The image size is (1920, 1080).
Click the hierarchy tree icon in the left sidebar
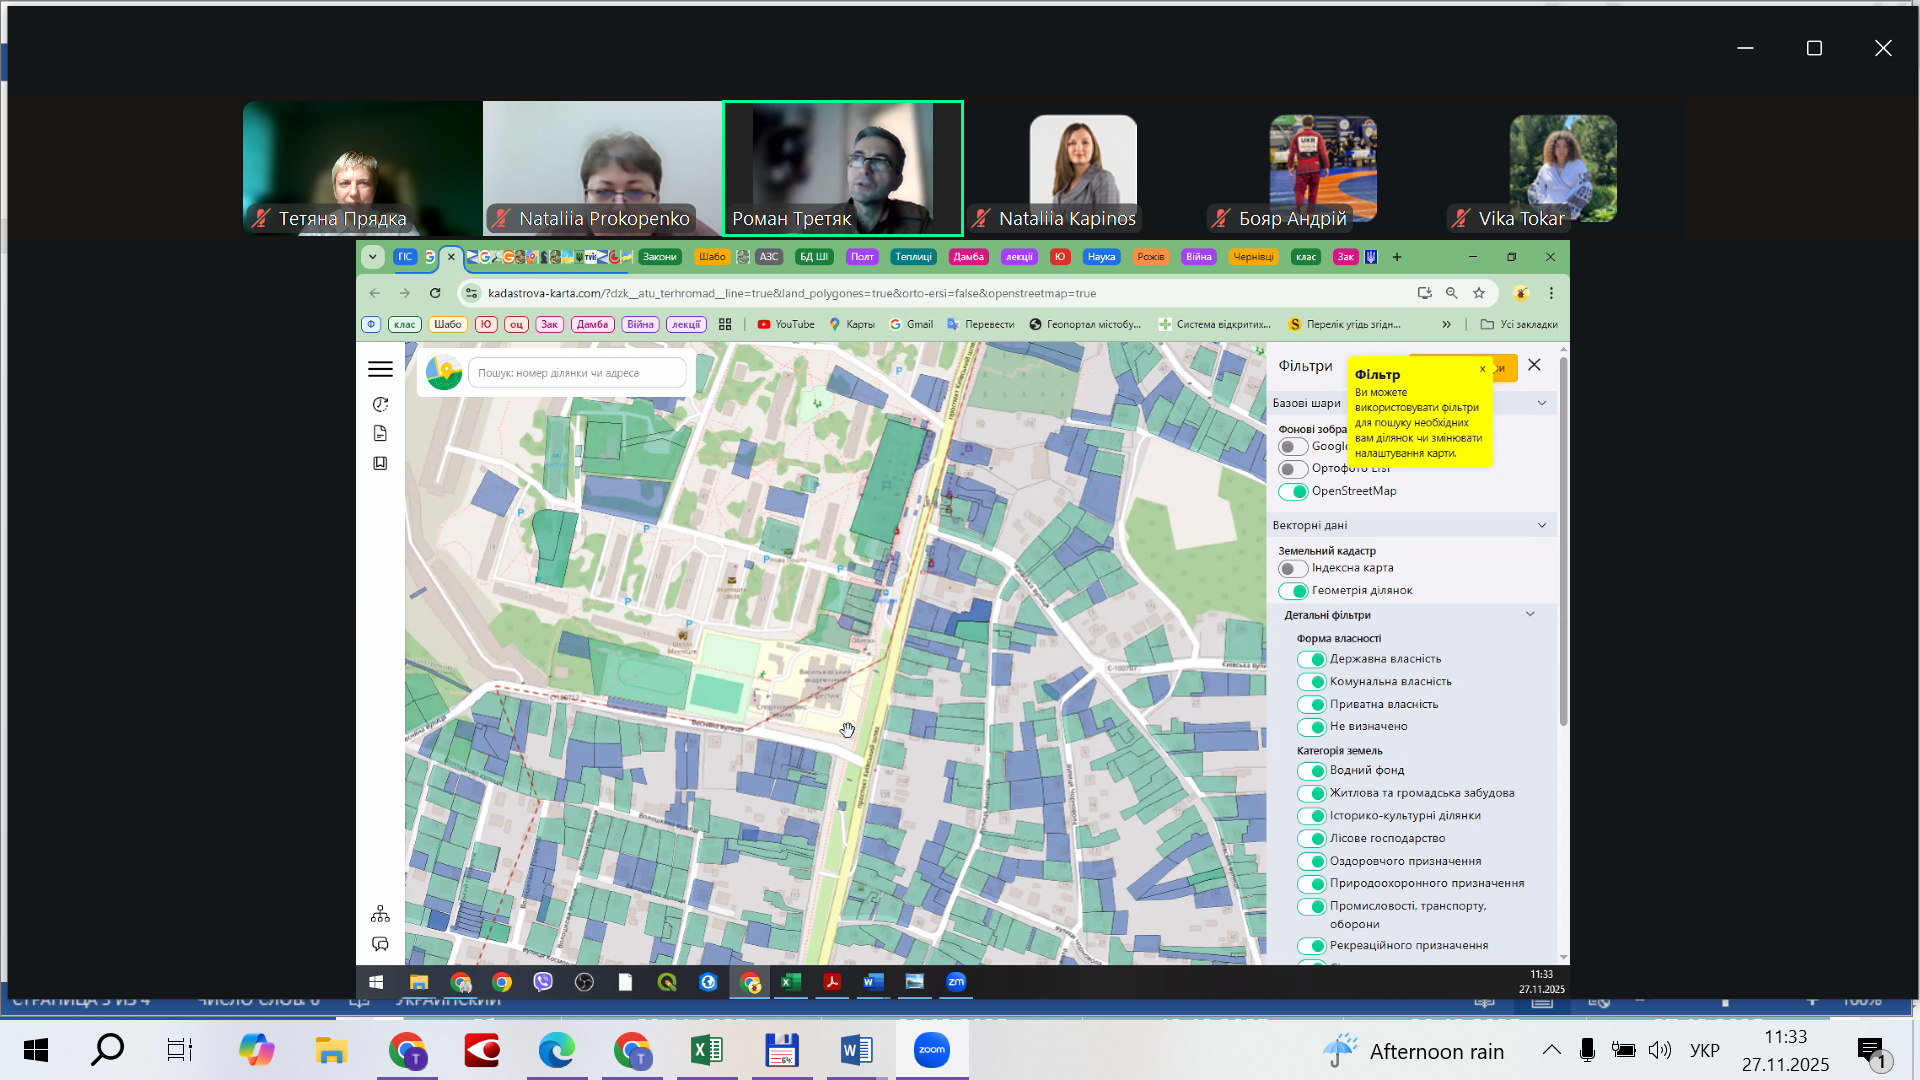click(x=380, y=914)
